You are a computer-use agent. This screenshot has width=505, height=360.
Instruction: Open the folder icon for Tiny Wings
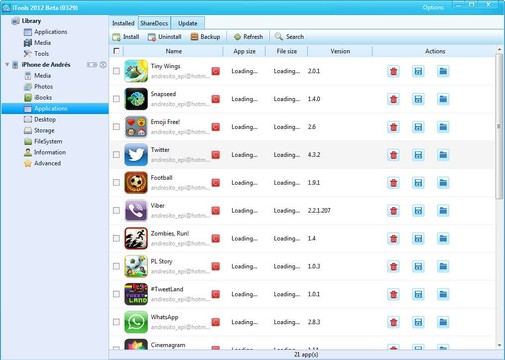pos(443,71)
